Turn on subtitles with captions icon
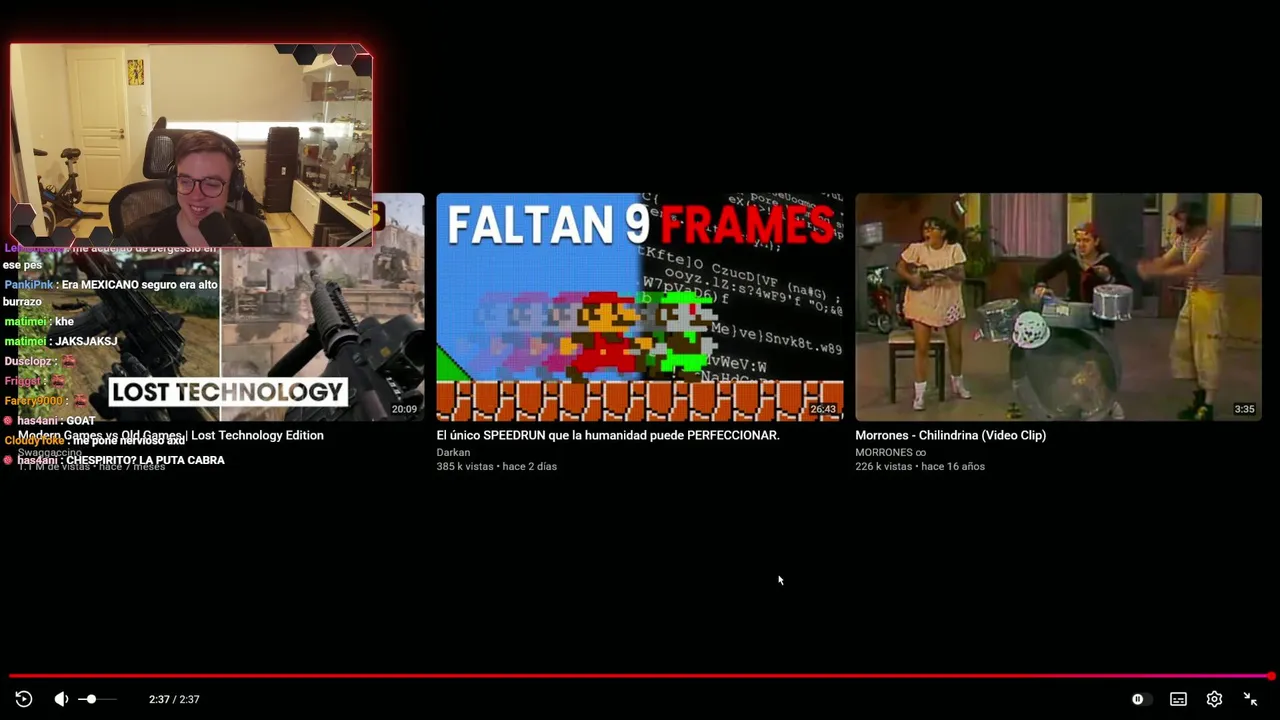Image resolution: width=1280 pixels, height=720 pixels. (1178, 699)
